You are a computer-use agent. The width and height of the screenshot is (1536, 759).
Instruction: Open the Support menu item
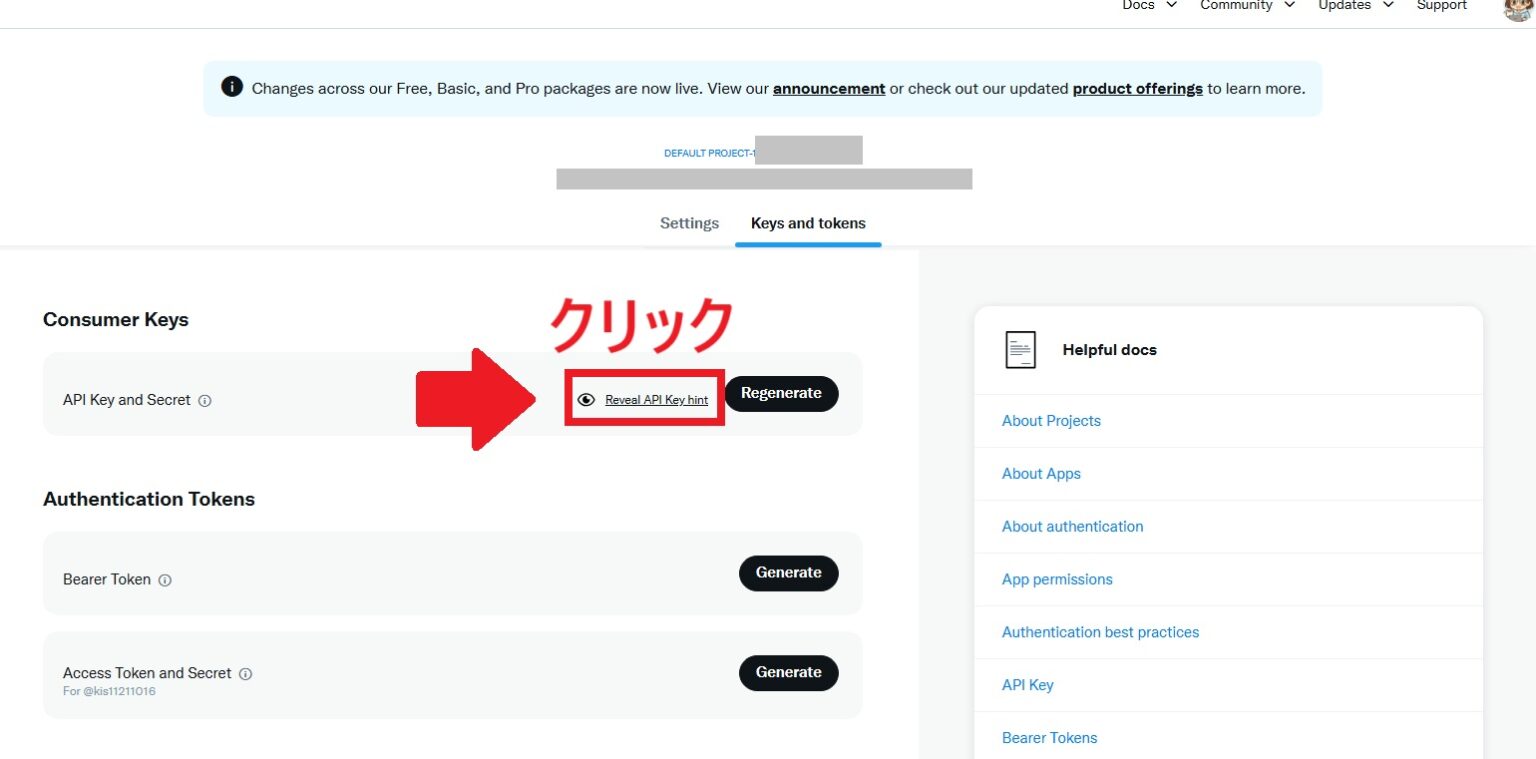1440,6
